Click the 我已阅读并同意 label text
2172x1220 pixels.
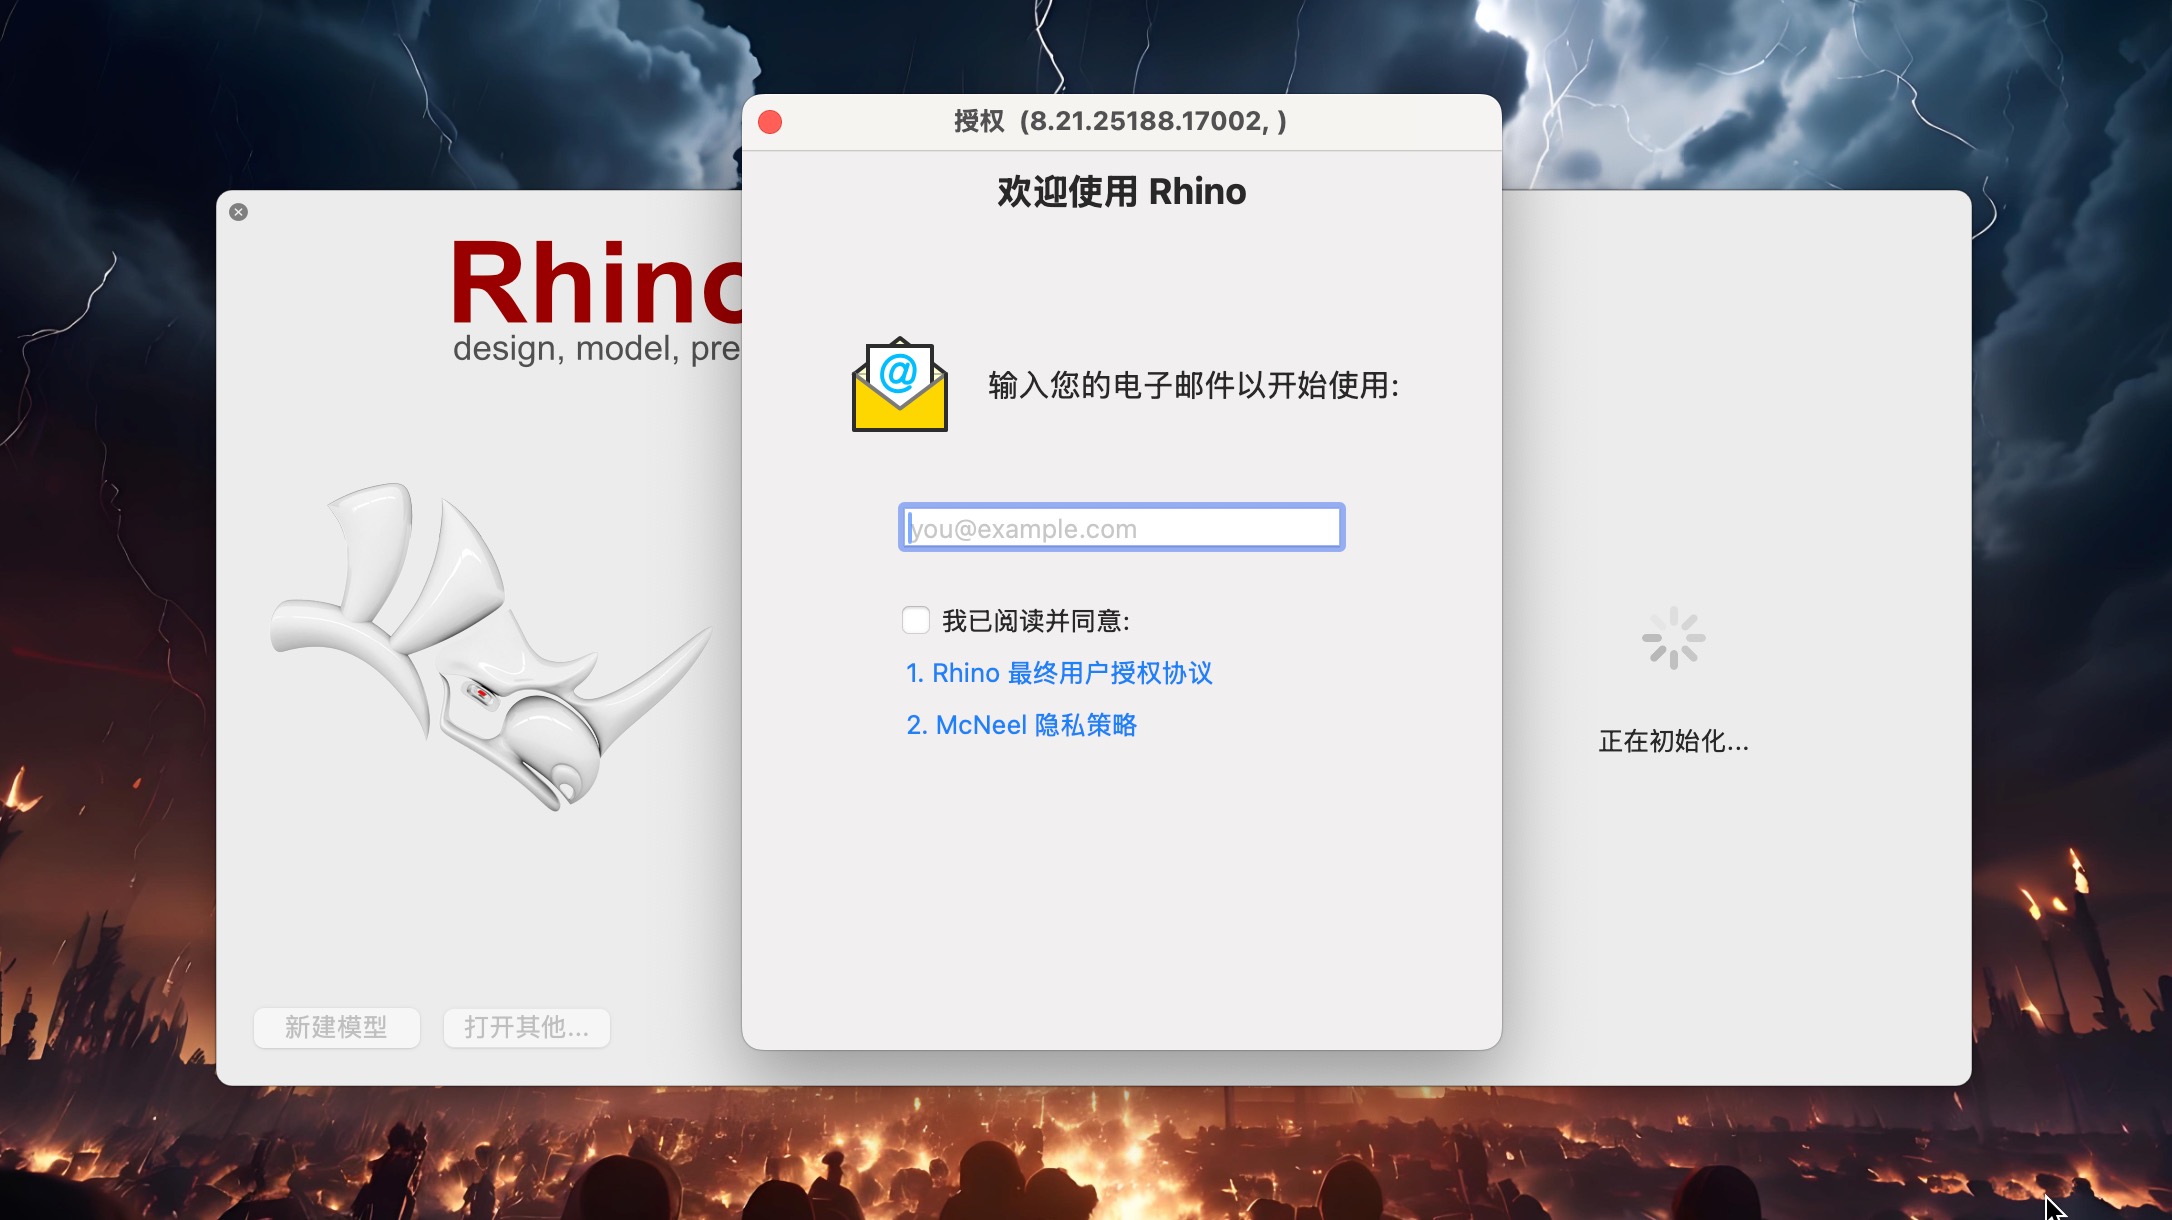(1035, 621)
